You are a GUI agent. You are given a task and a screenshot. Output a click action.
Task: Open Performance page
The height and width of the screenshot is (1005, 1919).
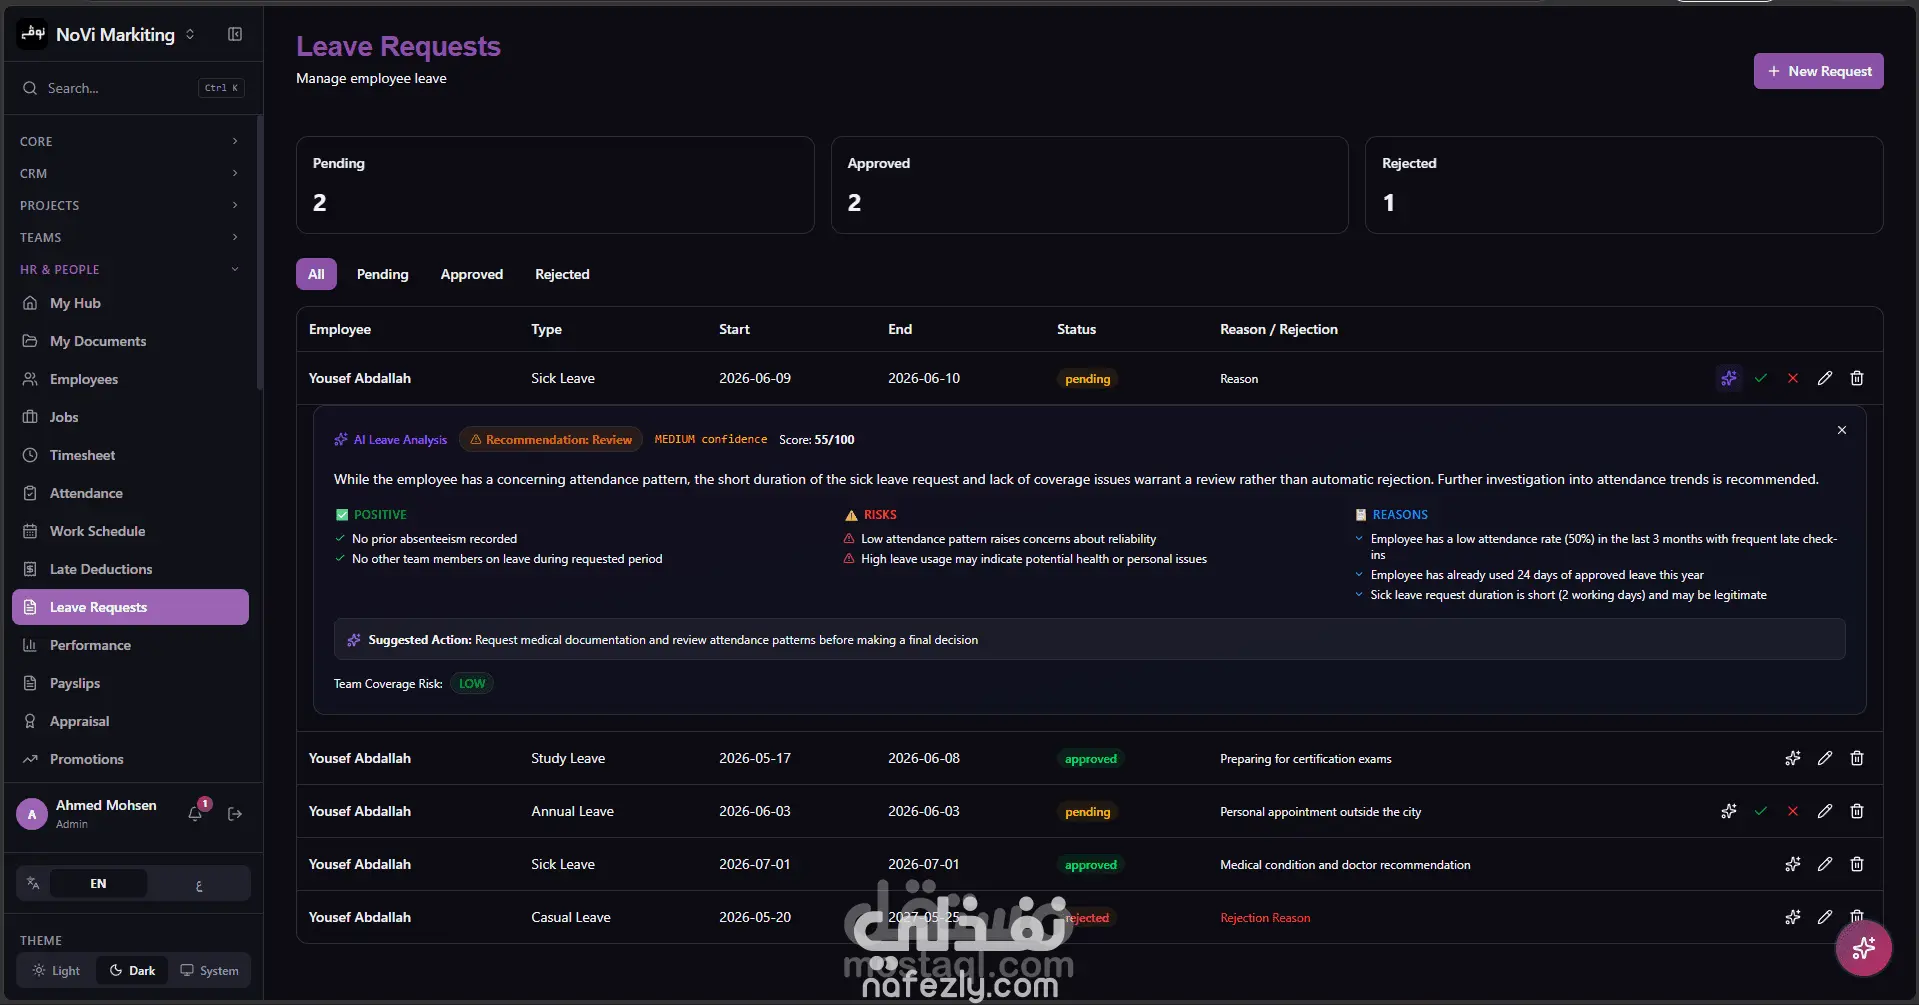[130, 645]
